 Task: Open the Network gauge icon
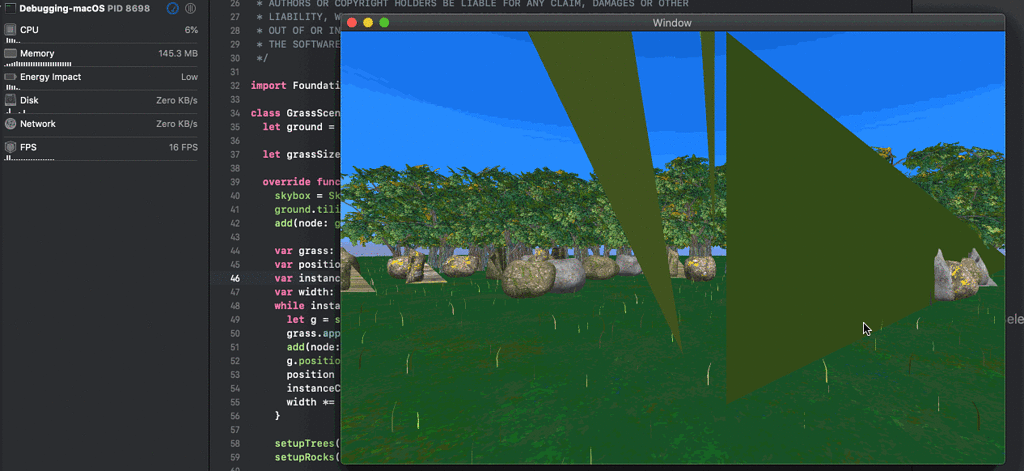point(10,124)
